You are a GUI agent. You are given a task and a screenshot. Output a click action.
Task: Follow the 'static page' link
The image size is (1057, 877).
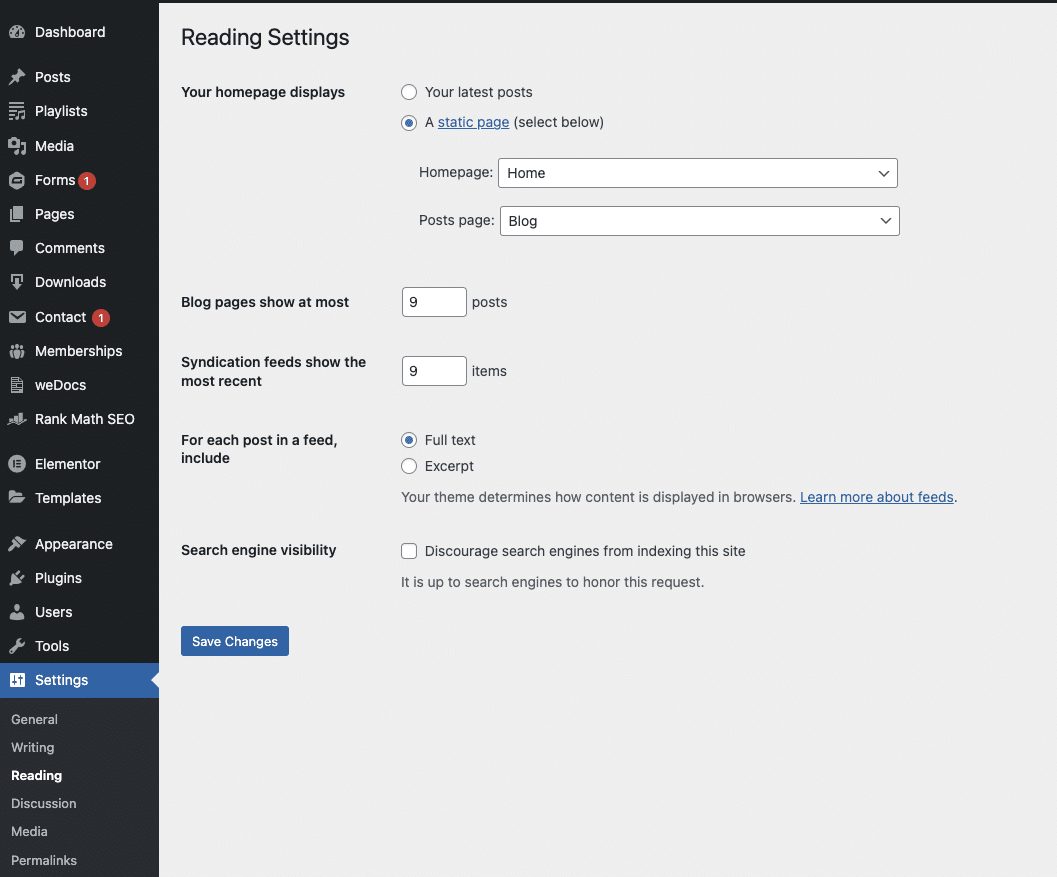(473, 123)
